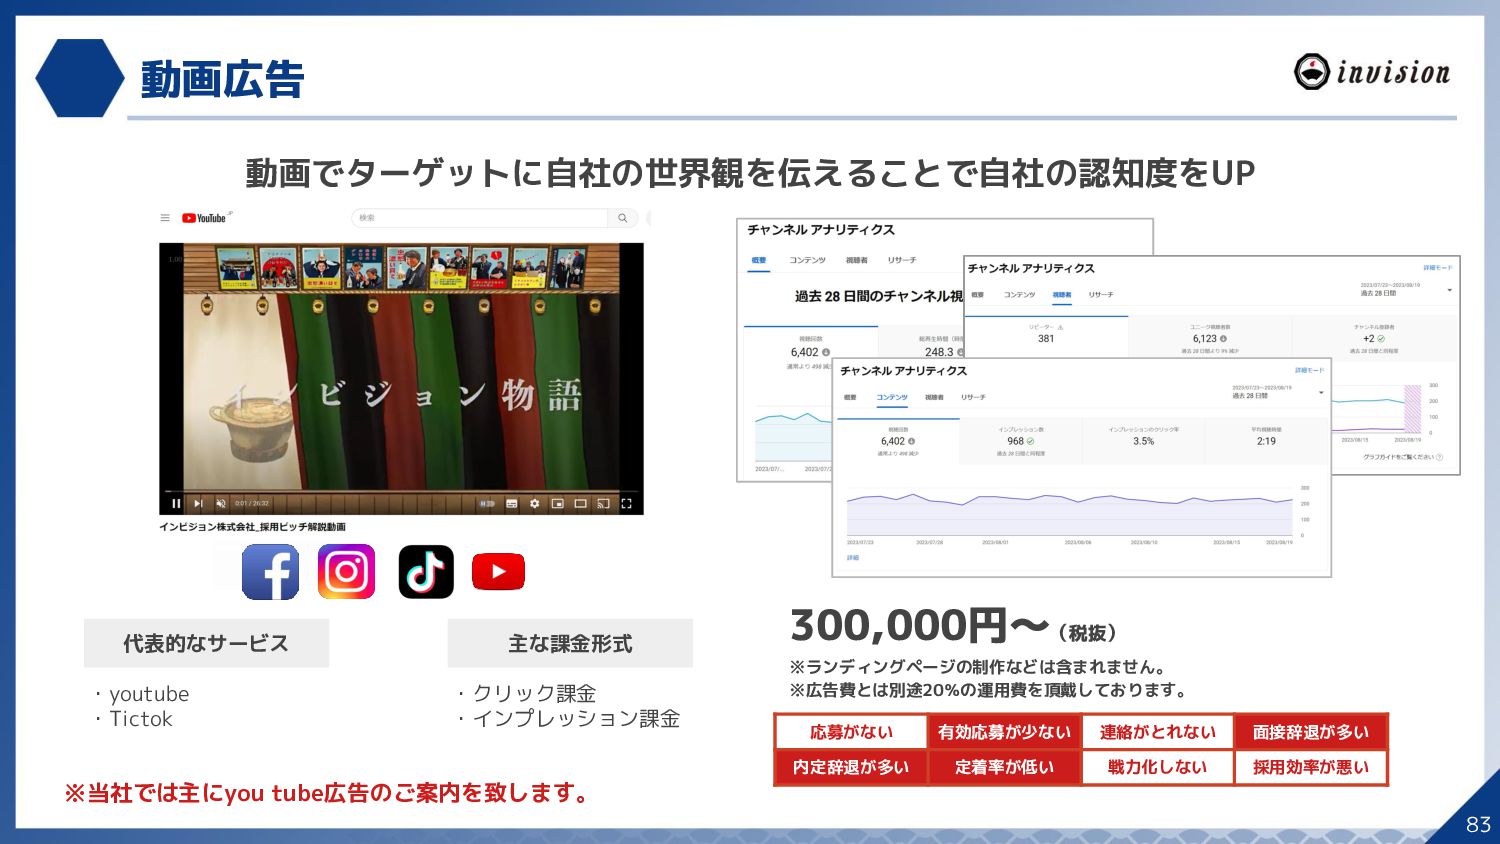Select リサーチ tab in back-right analytics window

coord(1101,295)
